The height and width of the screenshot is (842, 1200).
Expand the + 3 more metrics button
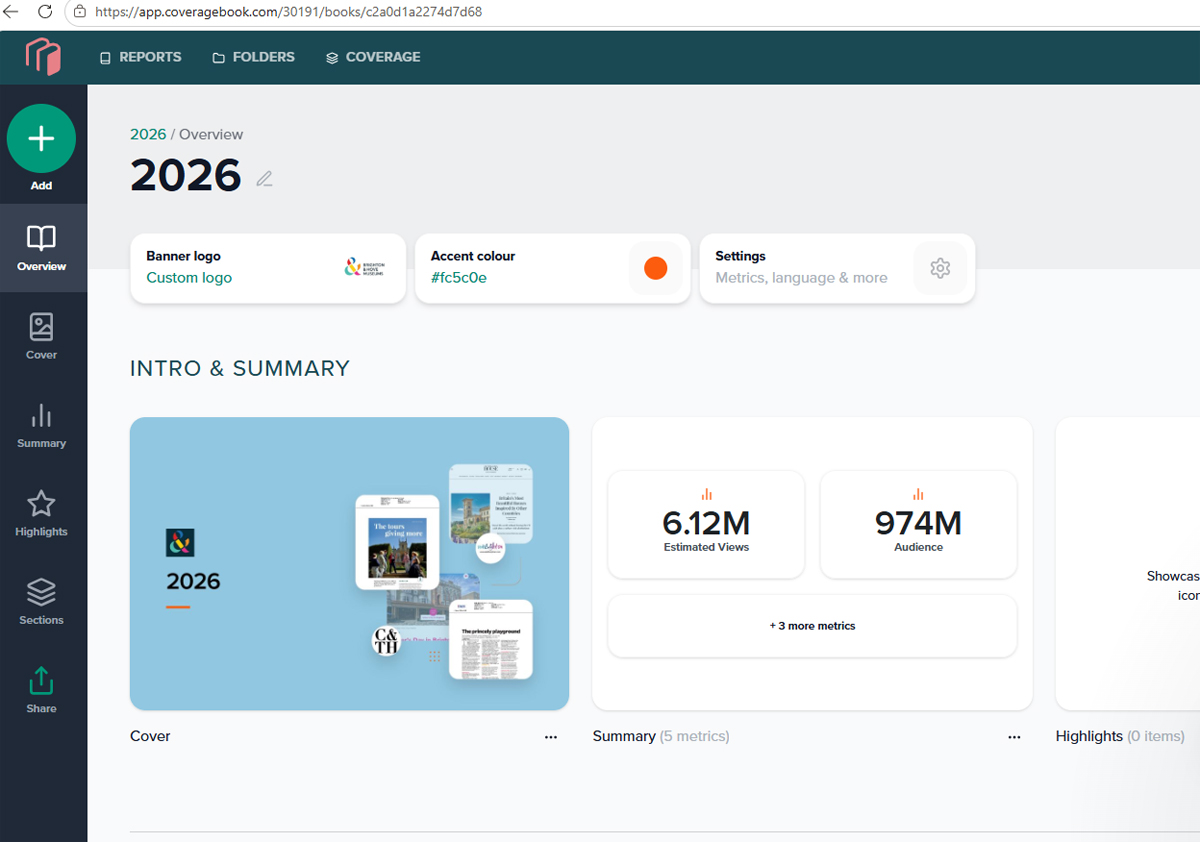[812, 626]
